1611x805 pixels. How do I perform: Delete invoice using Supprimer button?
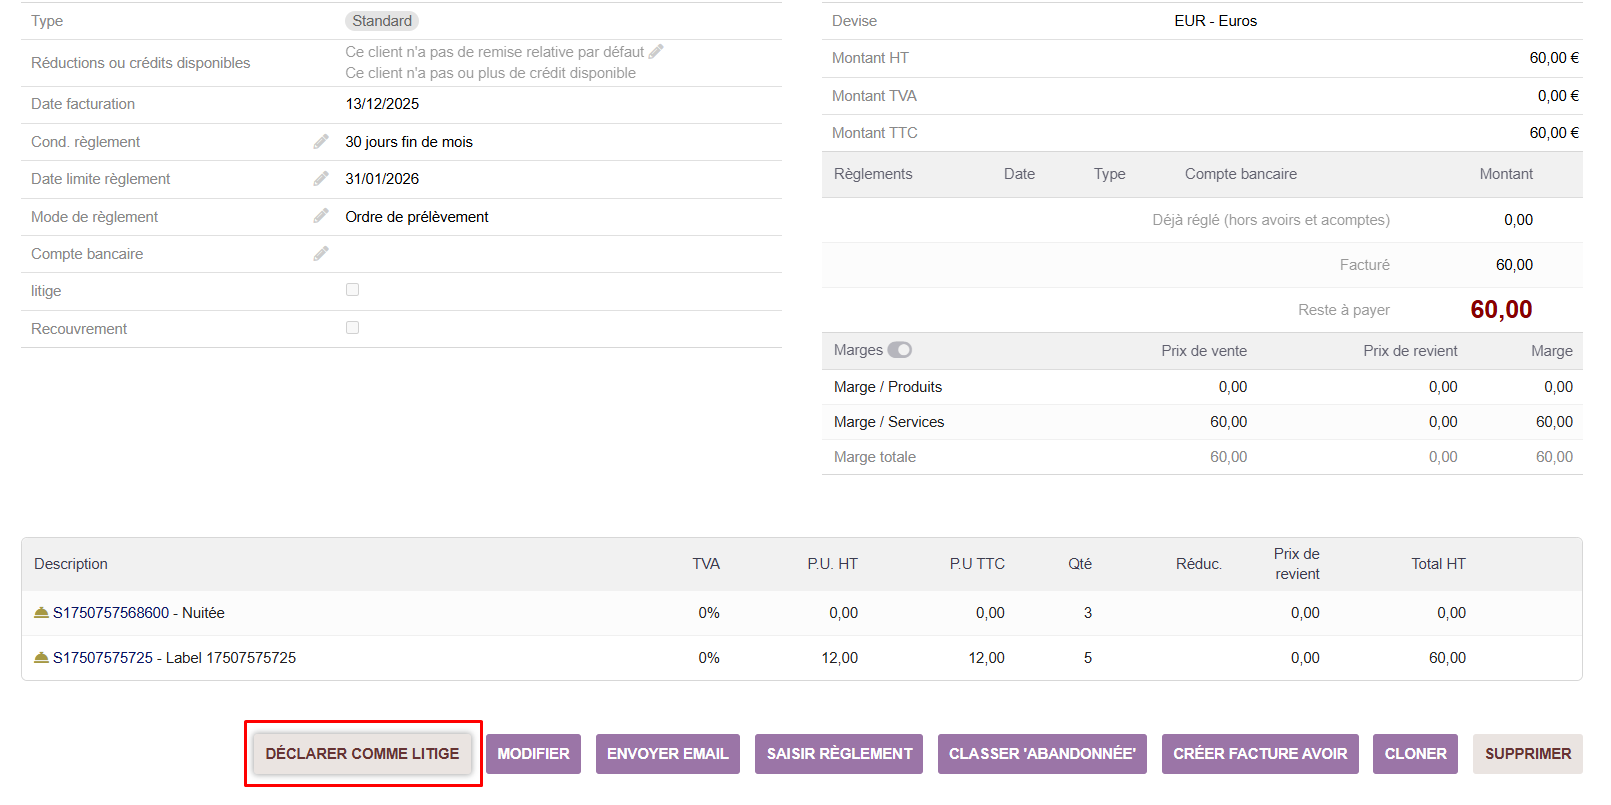point(1527,754)
